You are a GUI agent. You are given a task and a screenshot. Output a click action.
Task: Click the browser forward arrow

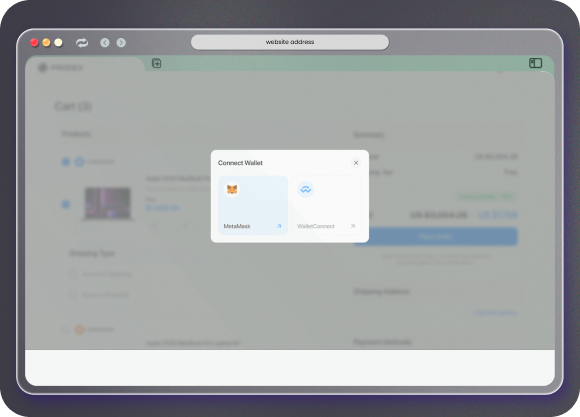[121, 43]
